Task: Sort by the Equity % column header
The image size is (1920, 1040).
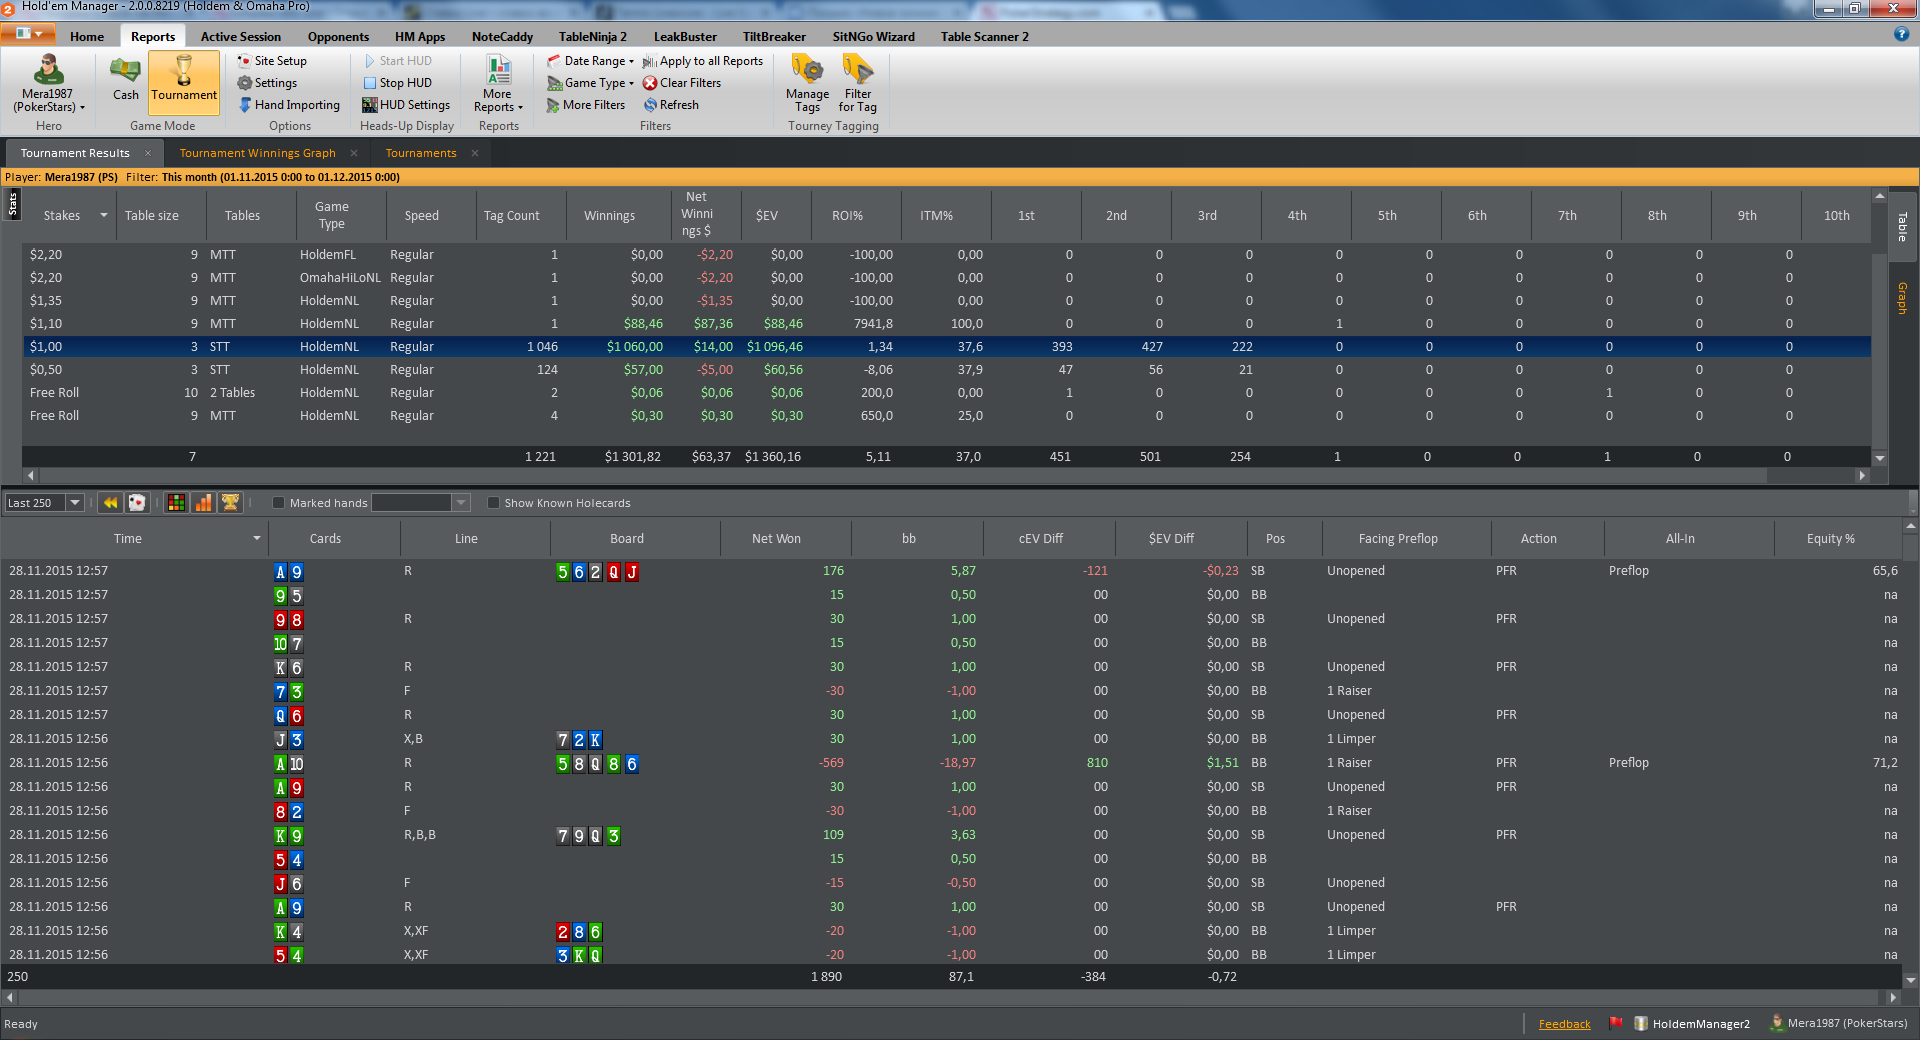Action: 1830,538
